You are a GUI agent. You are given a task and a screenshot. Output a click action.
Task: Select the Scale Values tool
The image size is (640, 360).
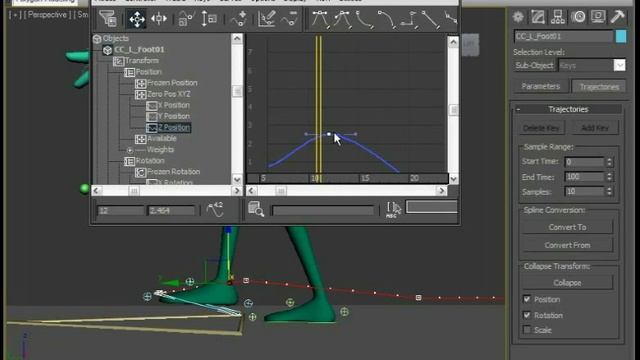209,18
